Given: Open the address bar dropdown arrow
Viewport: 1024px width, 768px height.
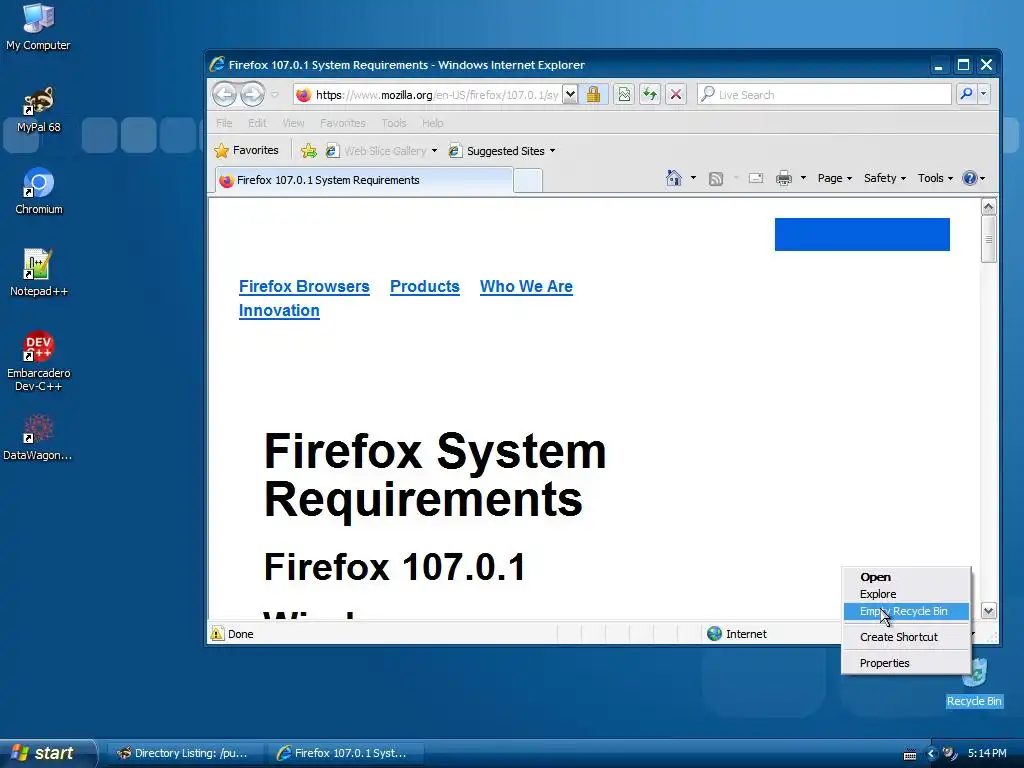Looking at the screenshot, I should click(x=570, y=95).
